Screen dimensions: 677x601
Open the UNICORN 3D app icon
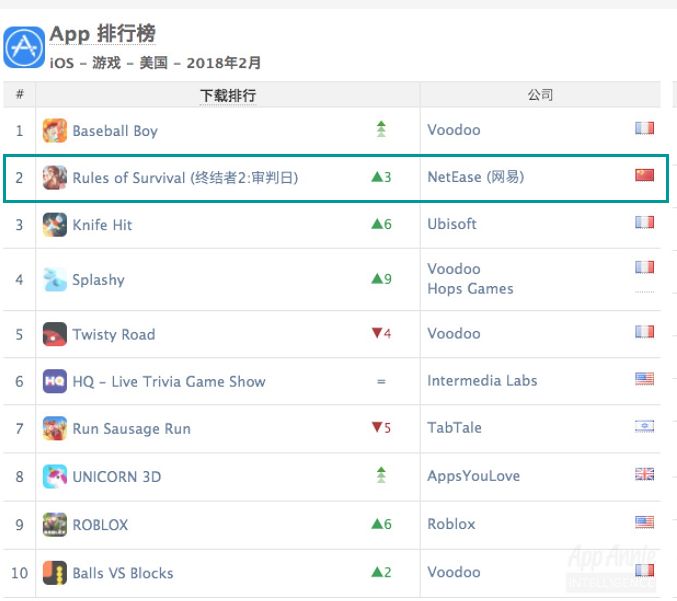point(55,476)
